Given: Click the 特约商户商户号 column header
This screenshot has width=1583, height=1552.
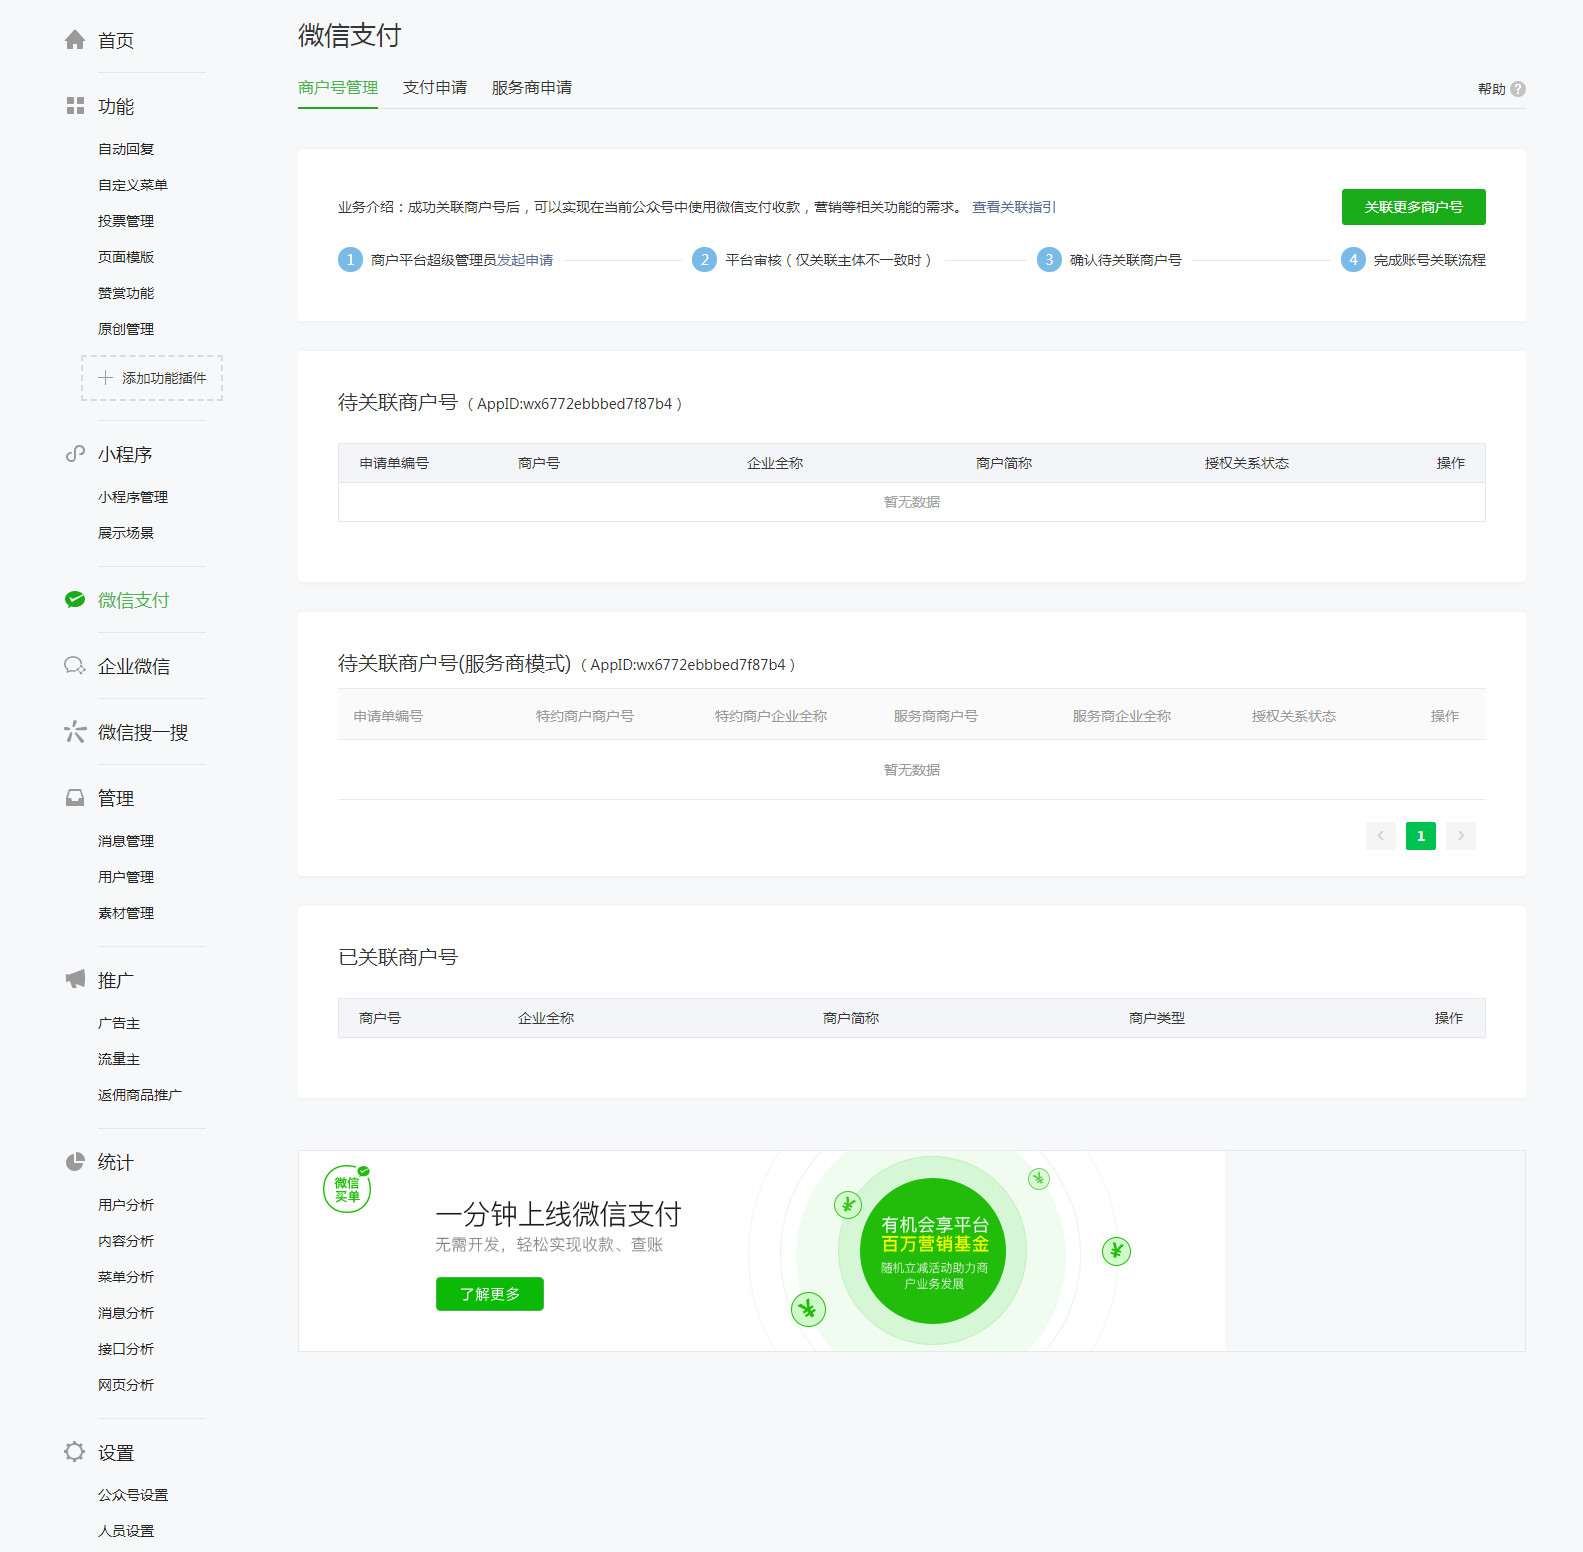Looking at the screenshot, I should pos(585,716).
